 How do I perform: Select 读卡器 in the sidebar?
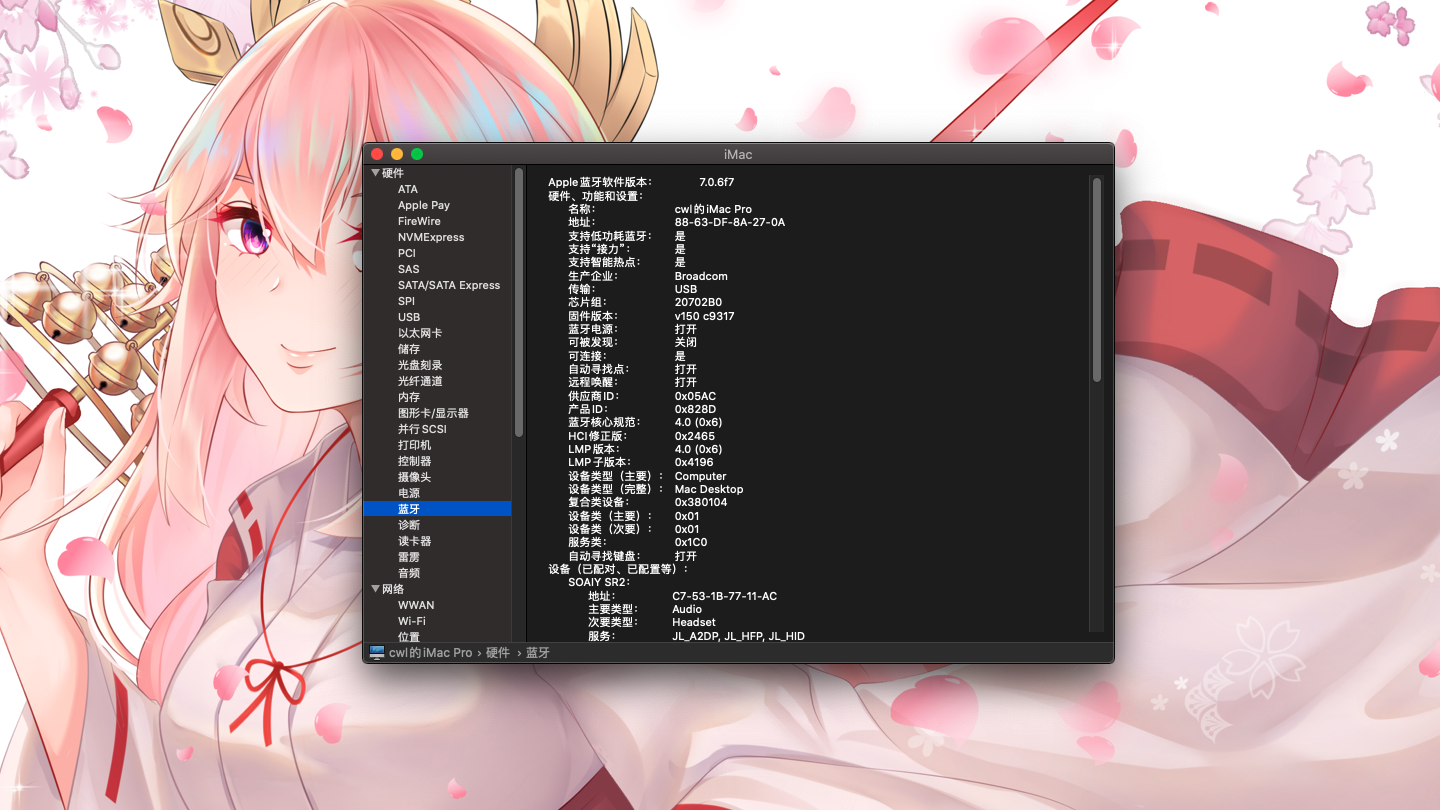tap(415, 541)
